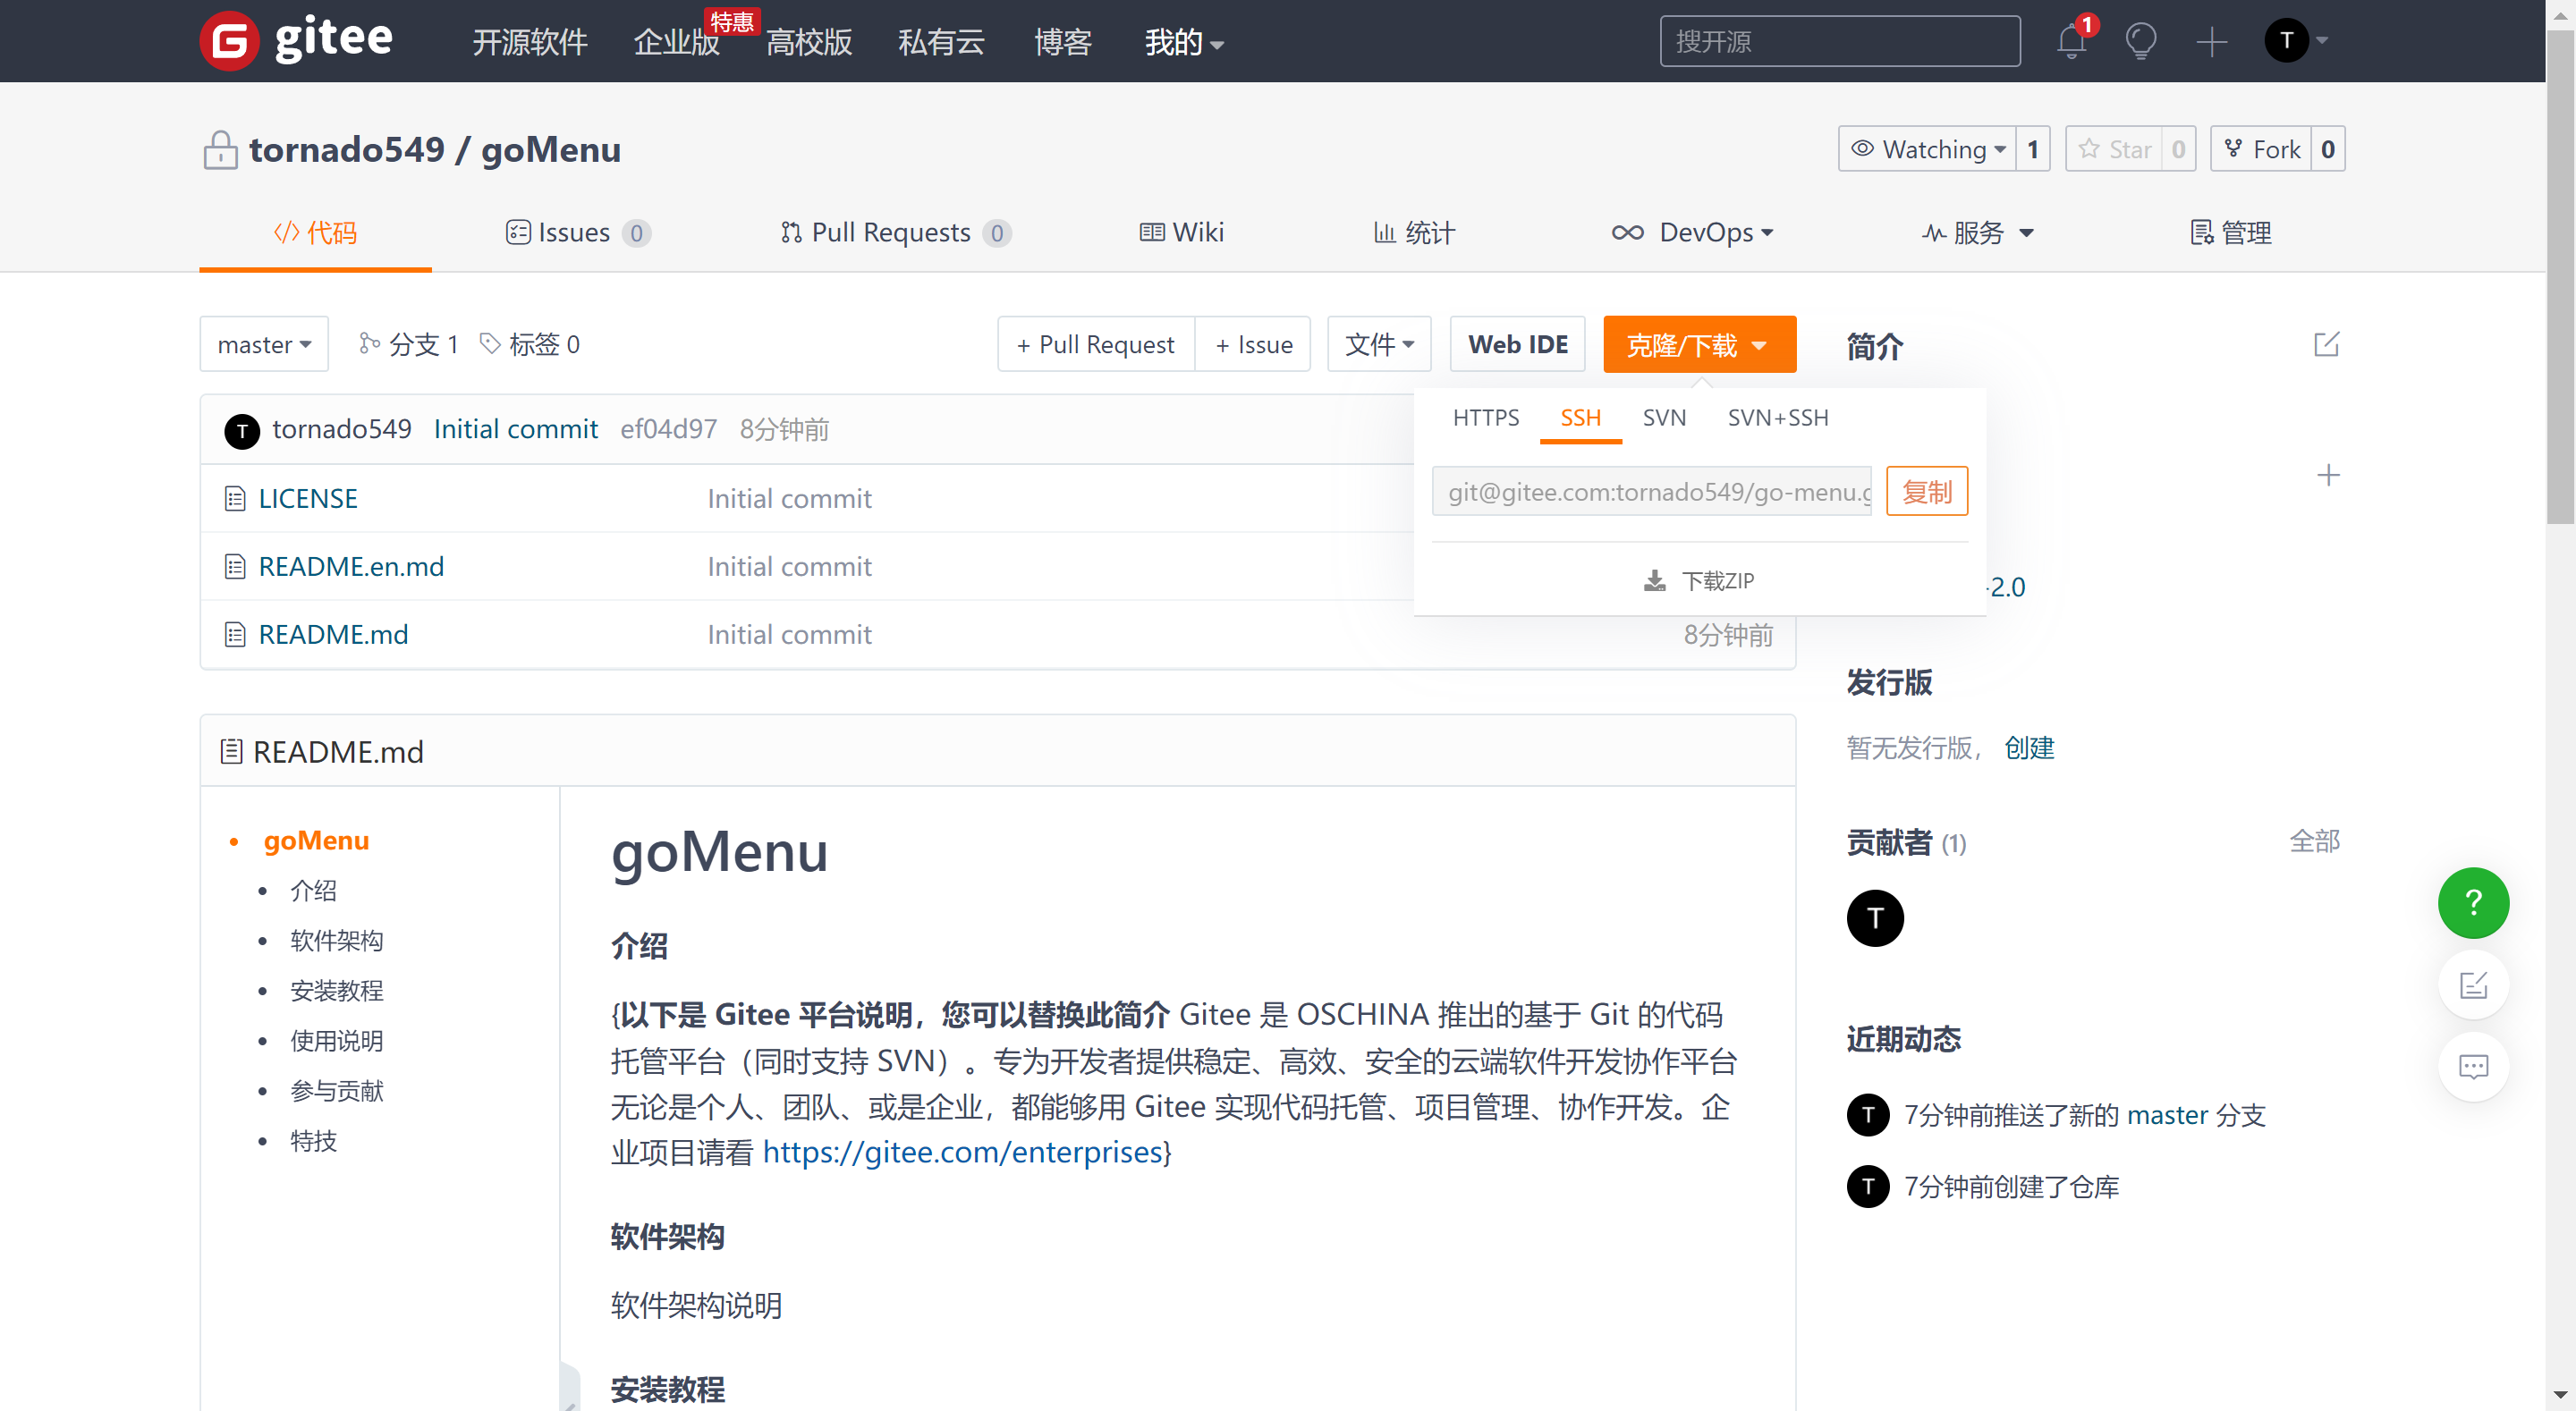Click the 创建 release link
The image size is (2576, 1411).
coord(2029,748)
